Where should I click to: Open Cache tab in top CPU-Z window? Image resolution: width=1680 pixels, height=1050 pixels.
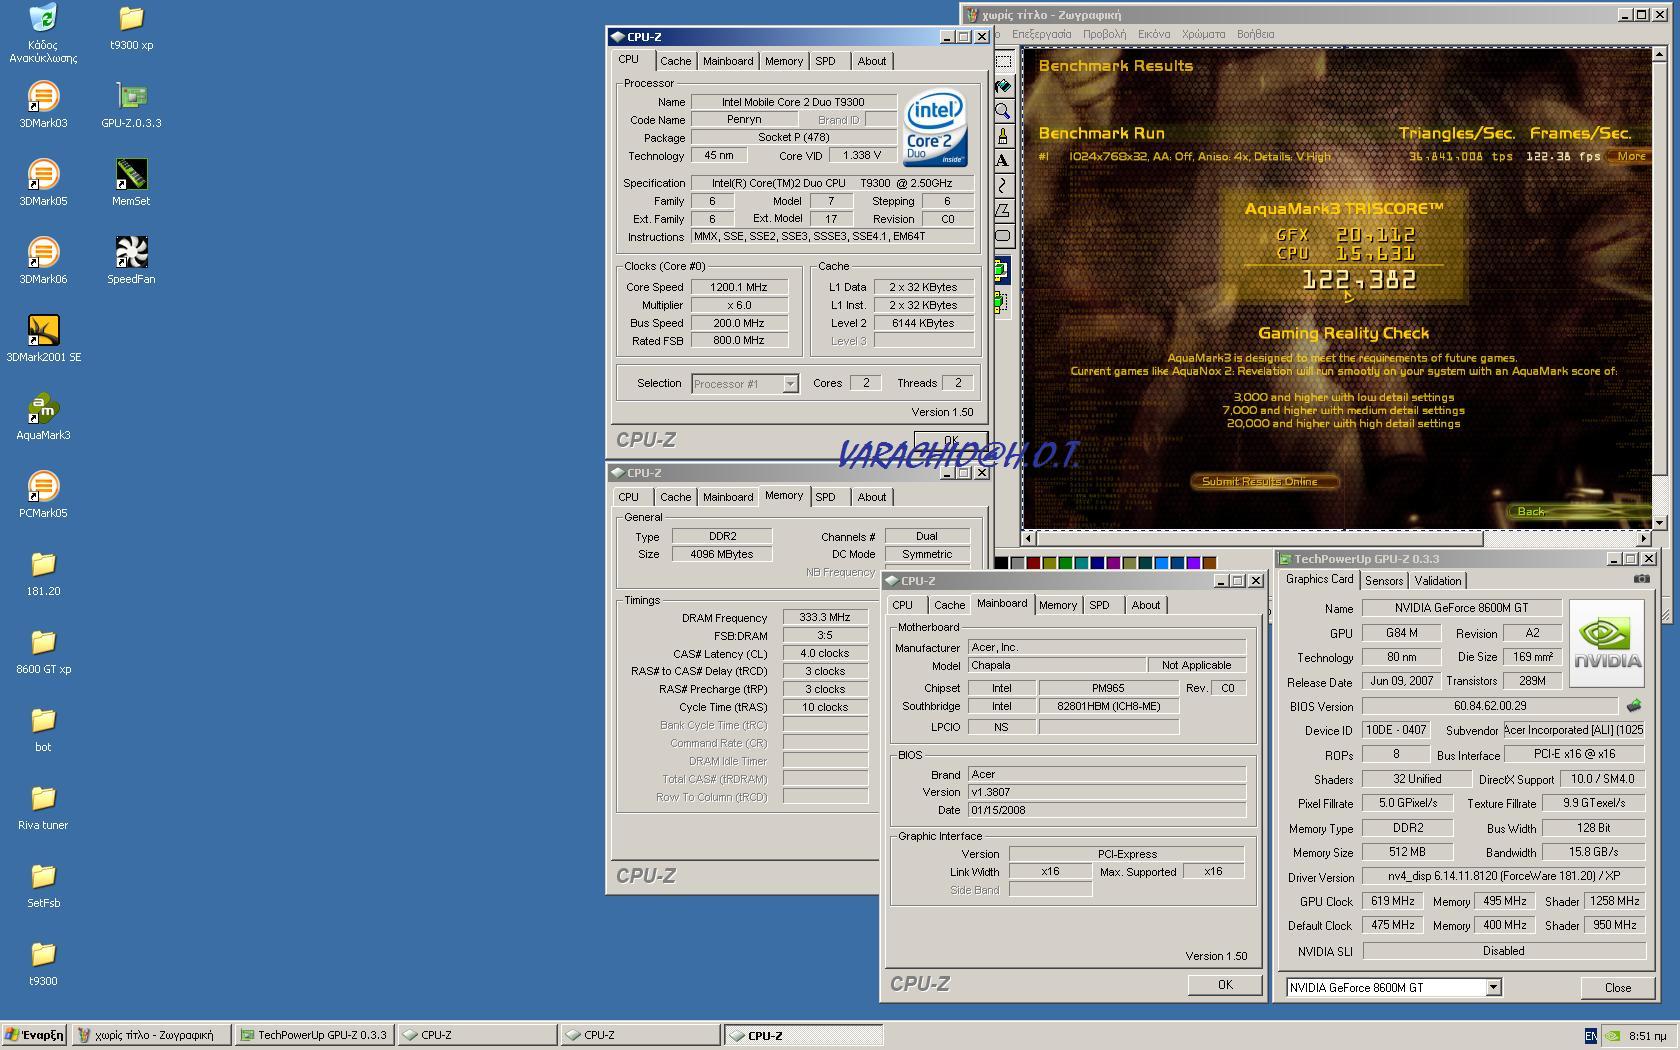[675, 61]
